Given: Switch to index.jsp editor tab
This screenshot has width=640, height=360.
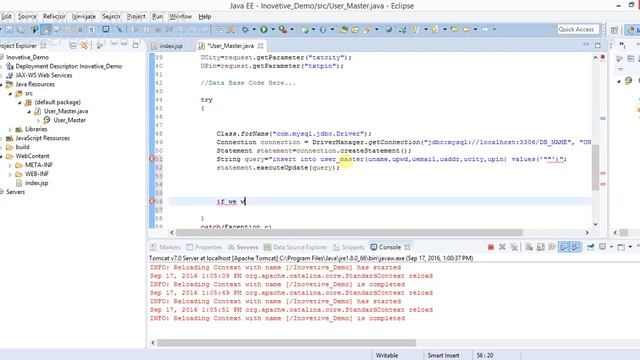Looking at the screenshot, I should pos(171,46).
